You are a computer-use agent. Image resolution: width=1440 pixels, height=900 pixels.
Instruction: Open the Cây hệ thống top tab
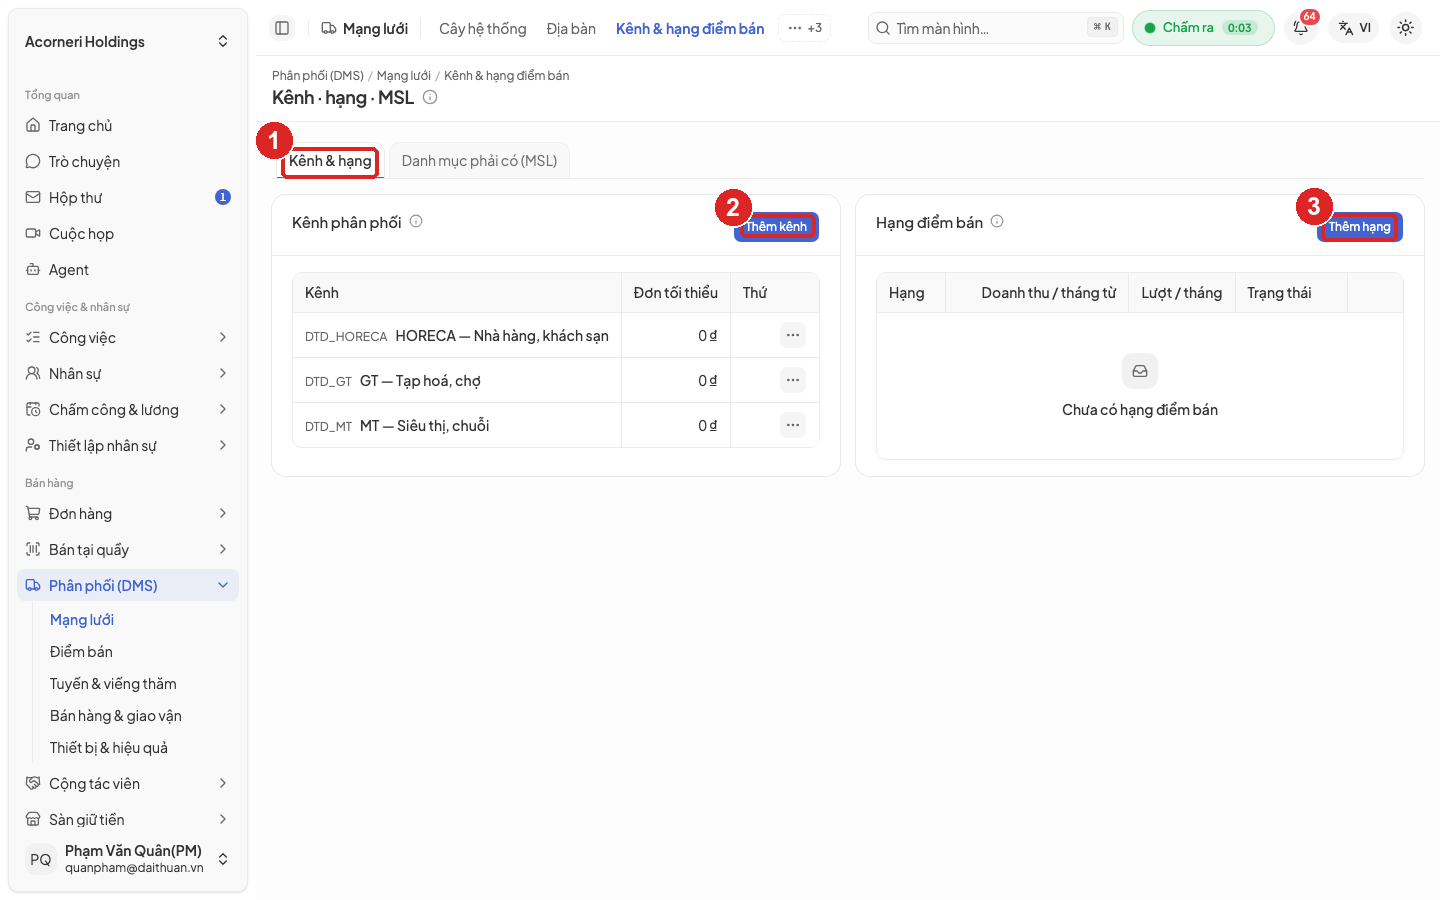pyautogui.click(x=483, y=29)
